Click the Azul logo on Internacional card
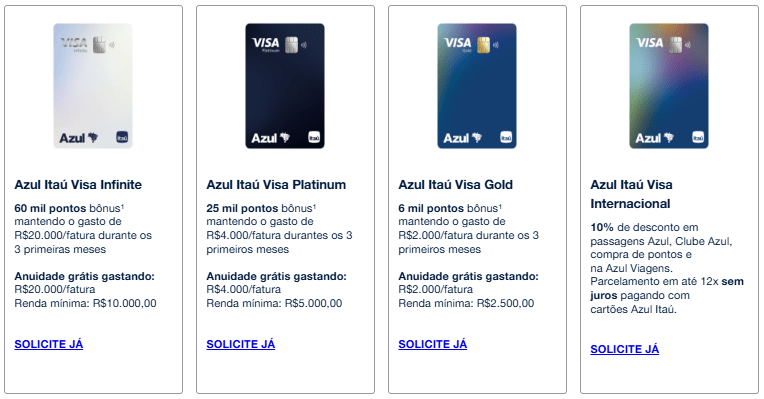 [x=654, y=138]
